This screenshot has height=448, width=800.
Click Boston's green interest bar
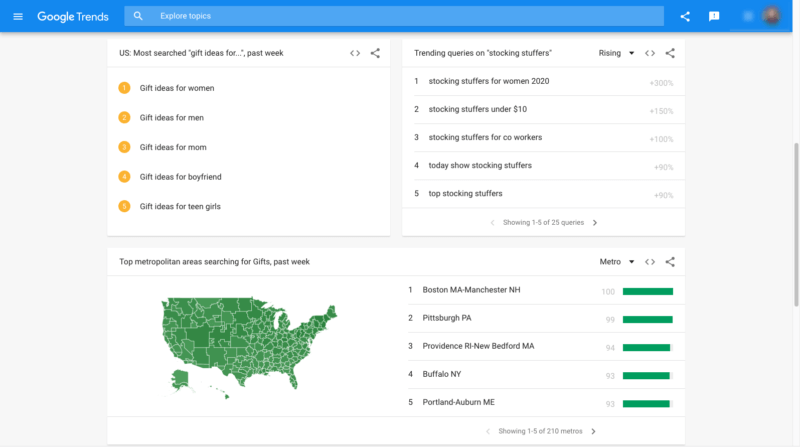point(648,292)
